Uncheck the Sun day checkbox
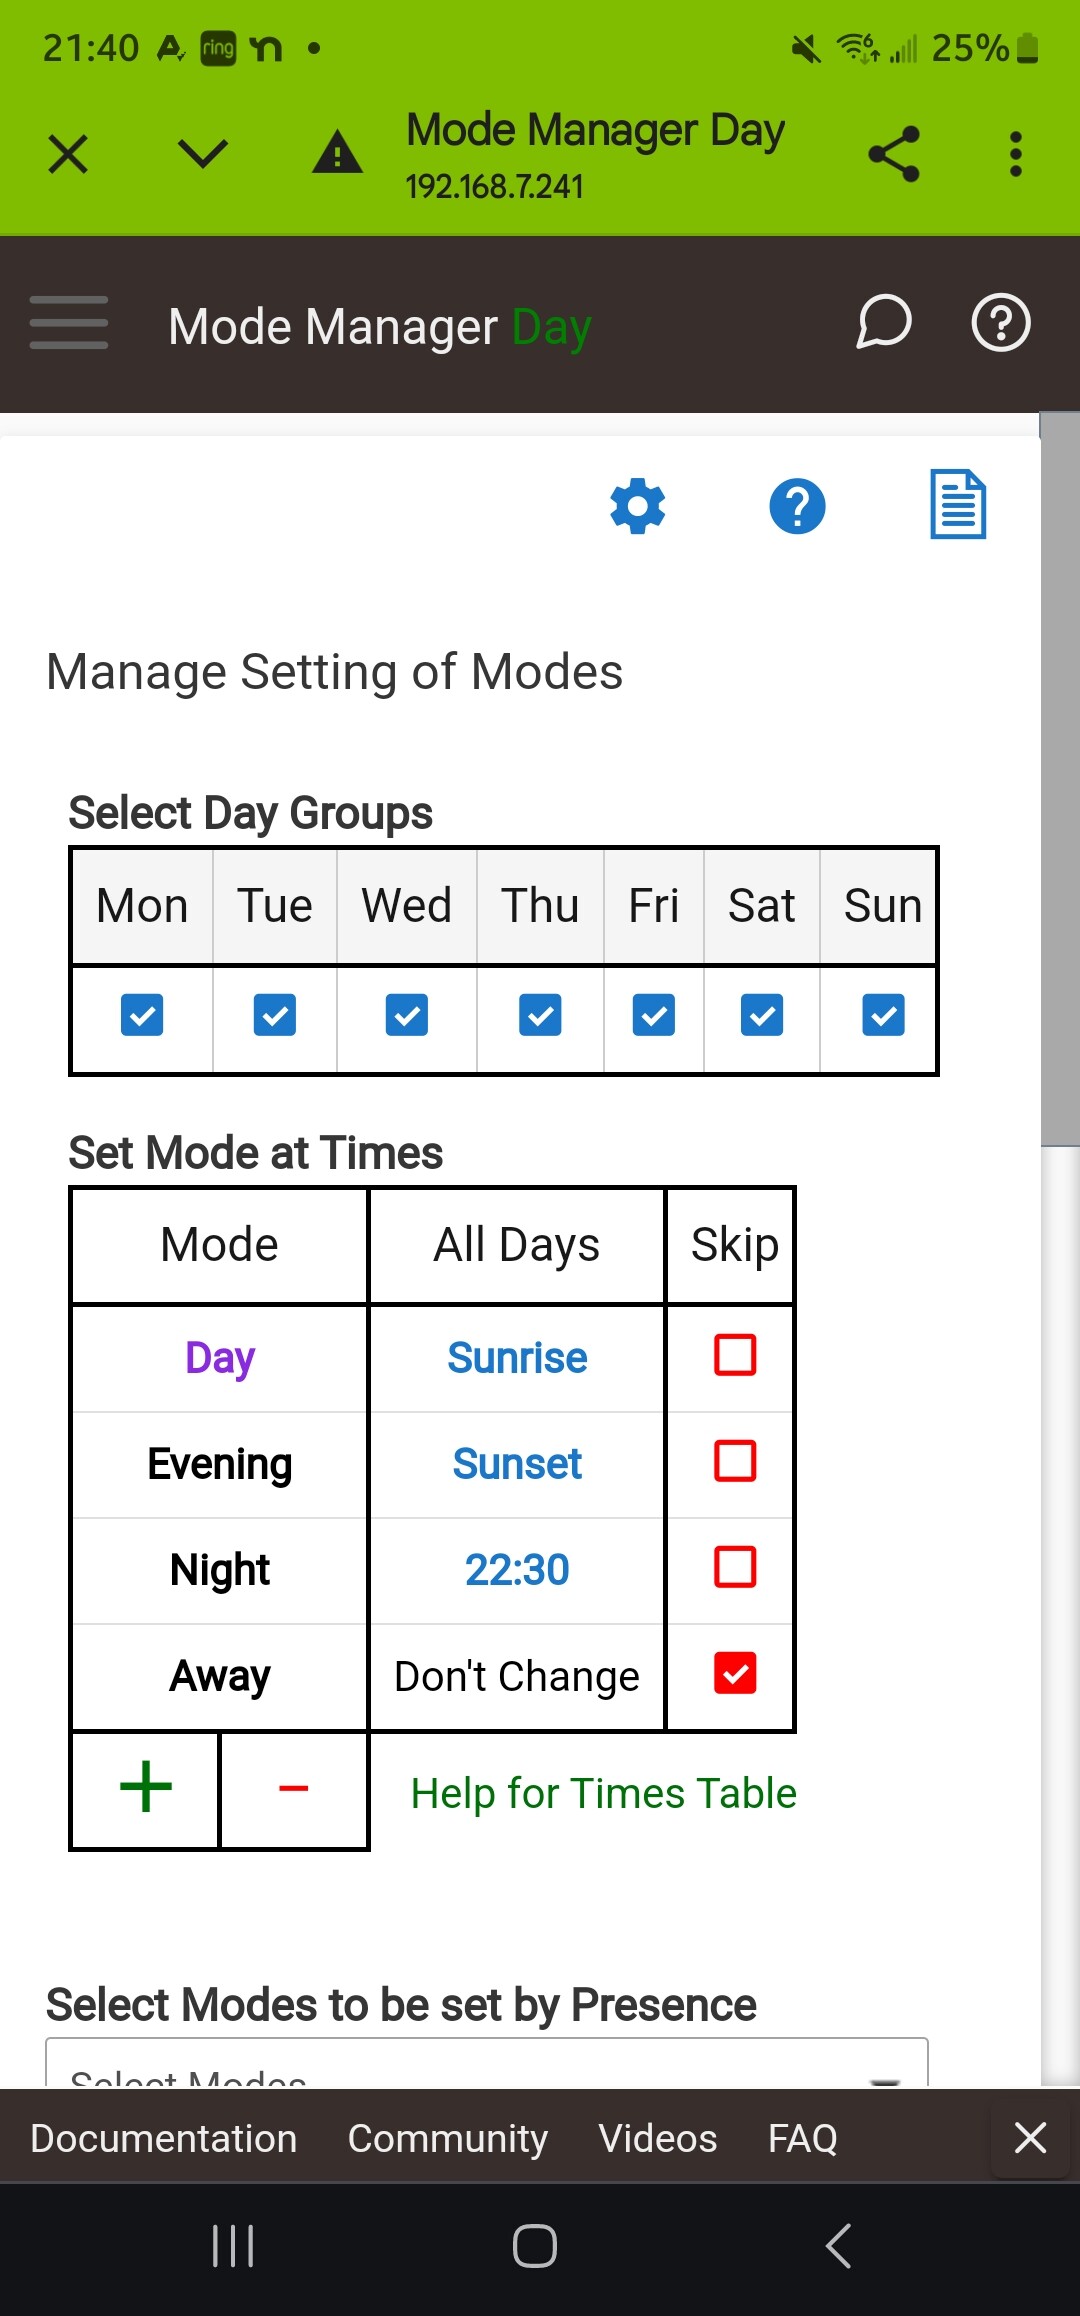Screen dimensions: 1080x2316 coord(883,1015)
